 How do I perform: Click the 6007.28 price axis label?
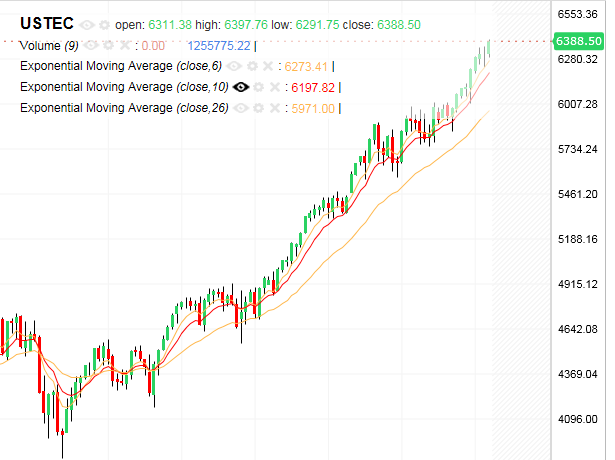(578, 104)
